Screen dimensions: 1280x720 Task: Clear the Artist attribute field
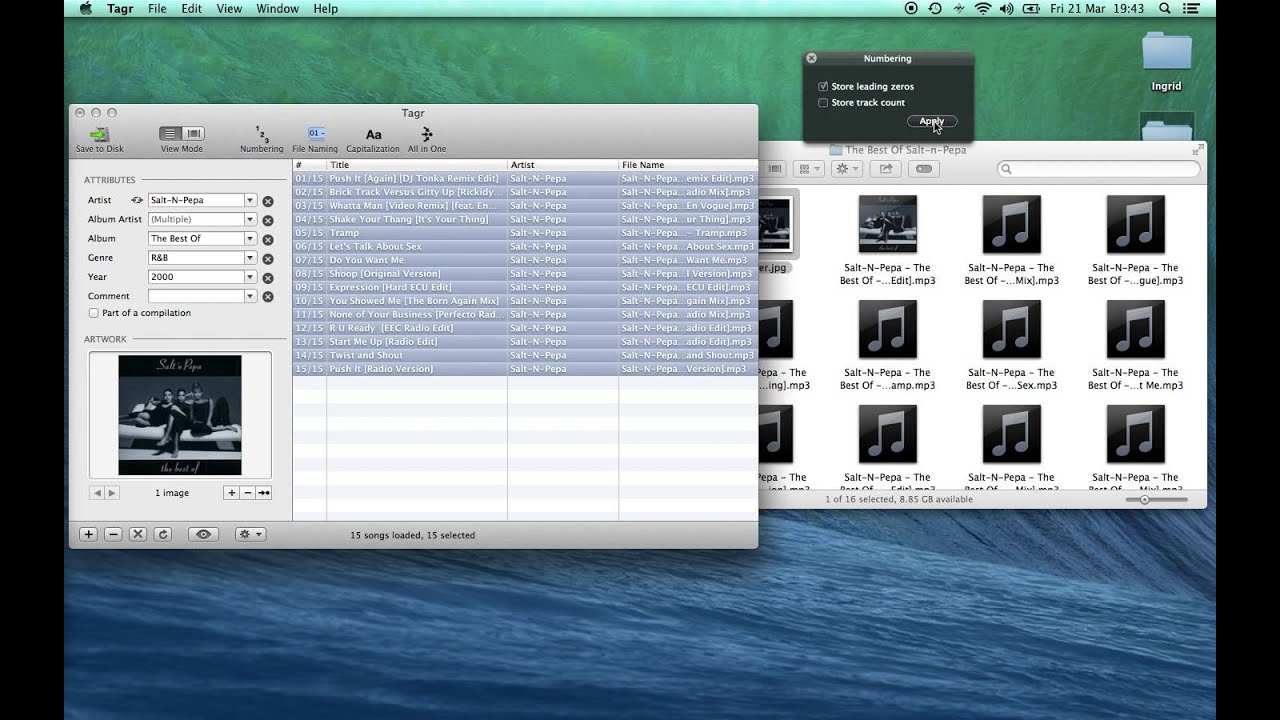(x=268, y=201)
